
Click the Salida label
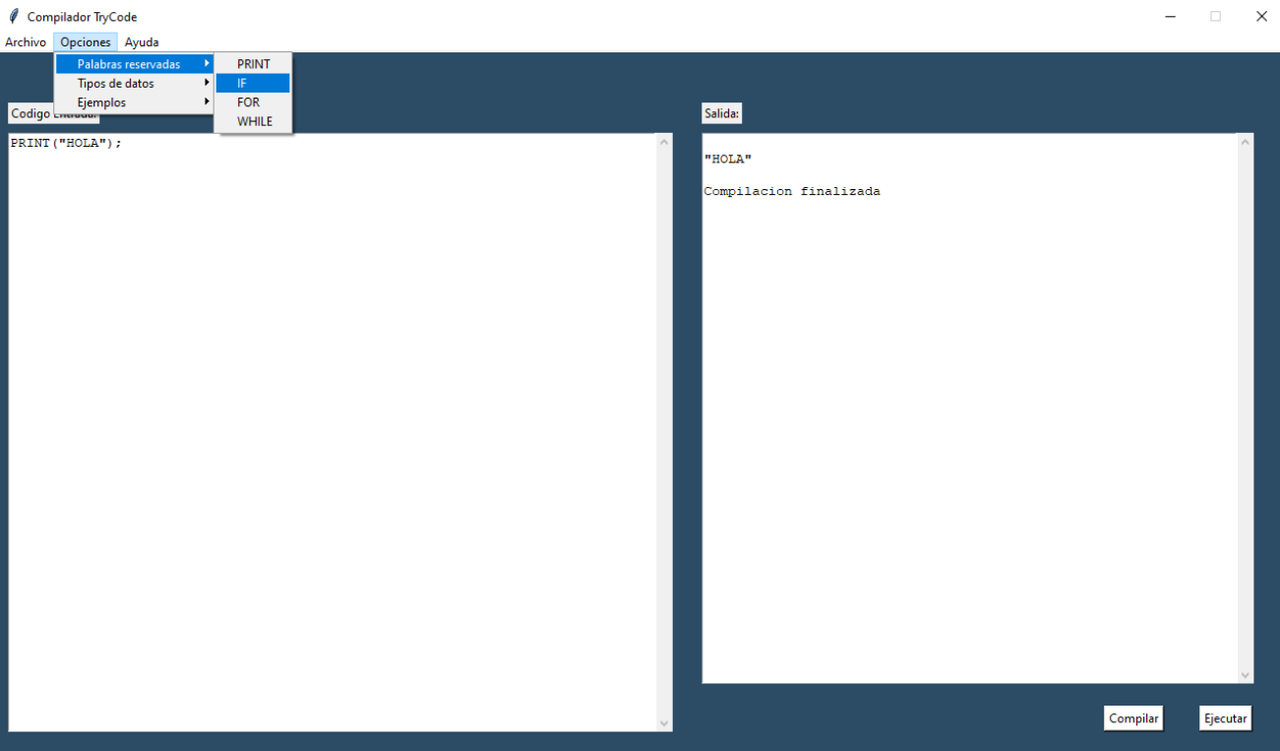click(x=722, y=114)
